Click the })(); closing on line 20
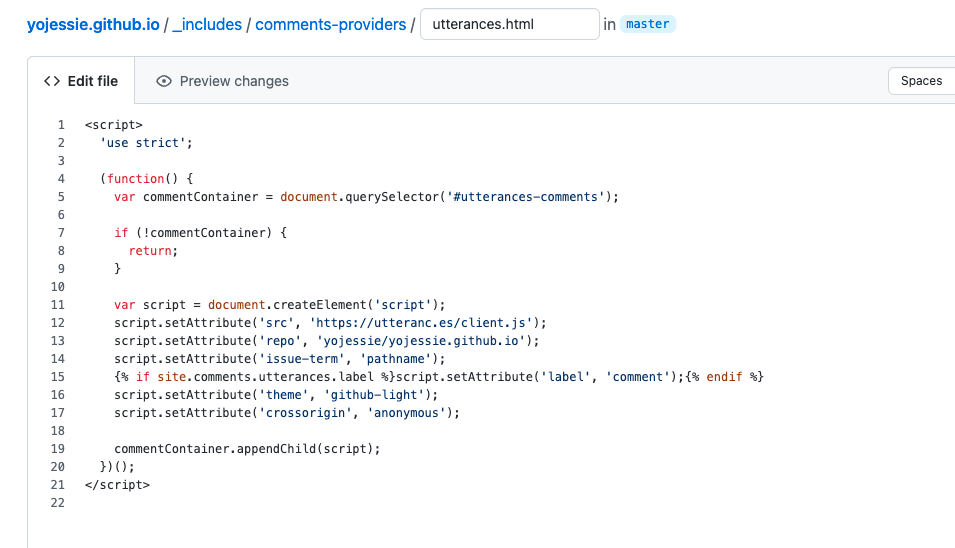955x548 pixels. click(118, 467)
